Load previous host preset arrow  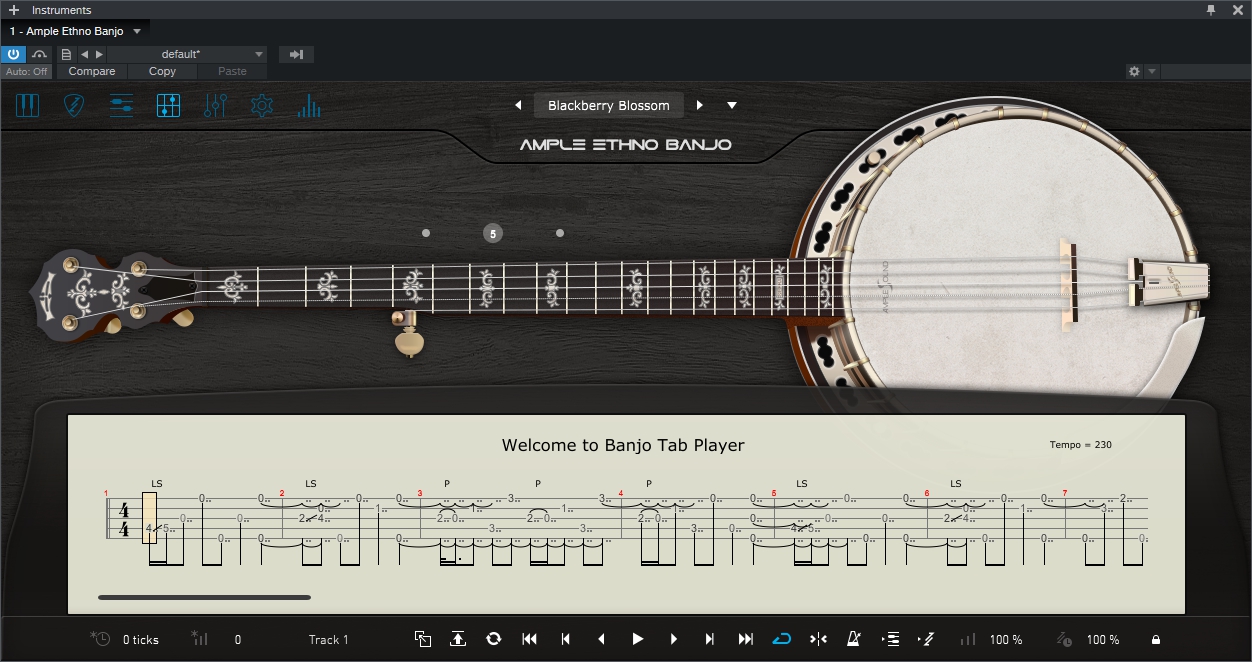[84, 54]
